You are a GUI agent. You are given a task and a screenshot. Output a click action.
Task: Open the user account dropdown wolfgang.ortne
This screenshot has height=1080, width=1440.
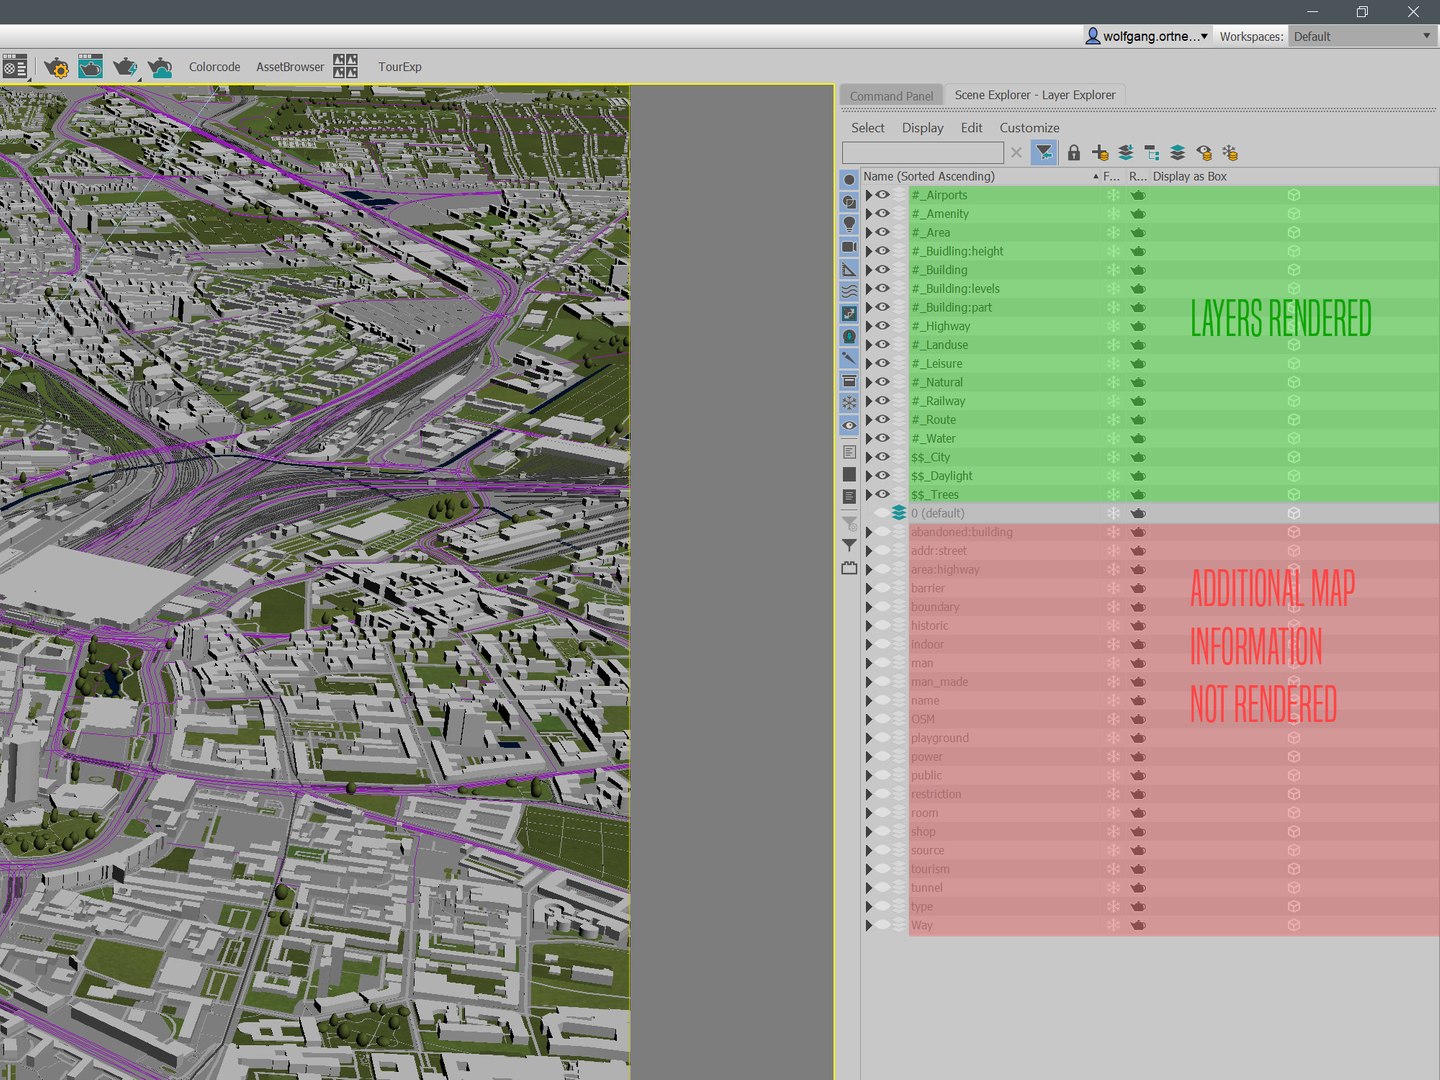(1148, 36)
